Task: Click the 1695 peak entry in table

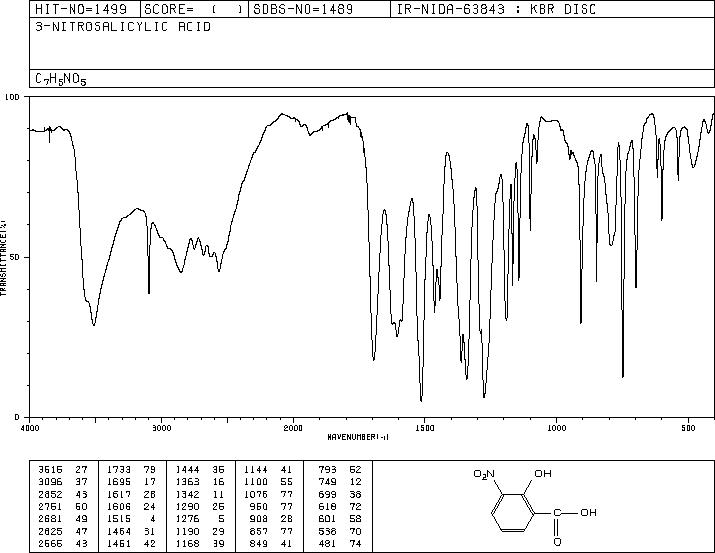Action: tap(131, 482)
